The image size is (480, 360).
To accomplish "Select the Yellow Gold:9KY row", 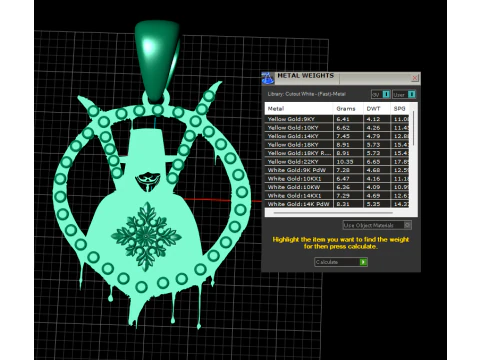I will click(337, 119).
